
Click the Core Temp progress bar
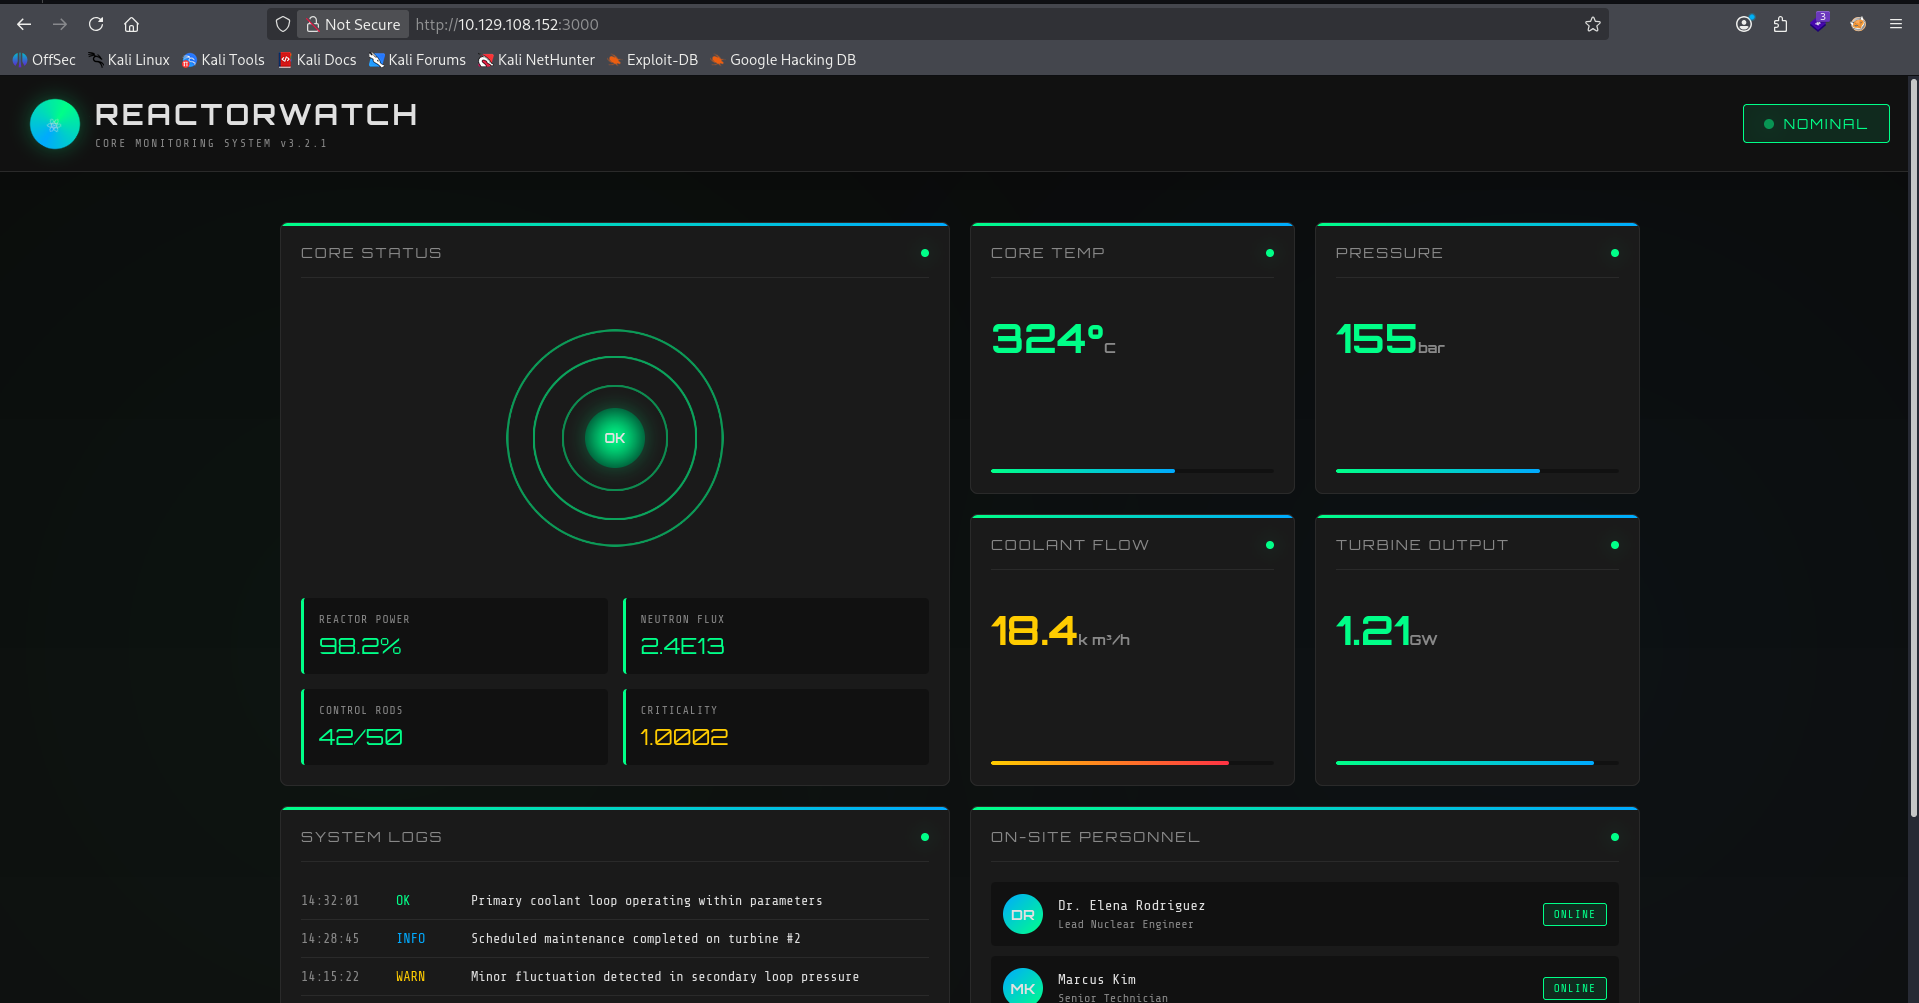[x=1132, y=471]
